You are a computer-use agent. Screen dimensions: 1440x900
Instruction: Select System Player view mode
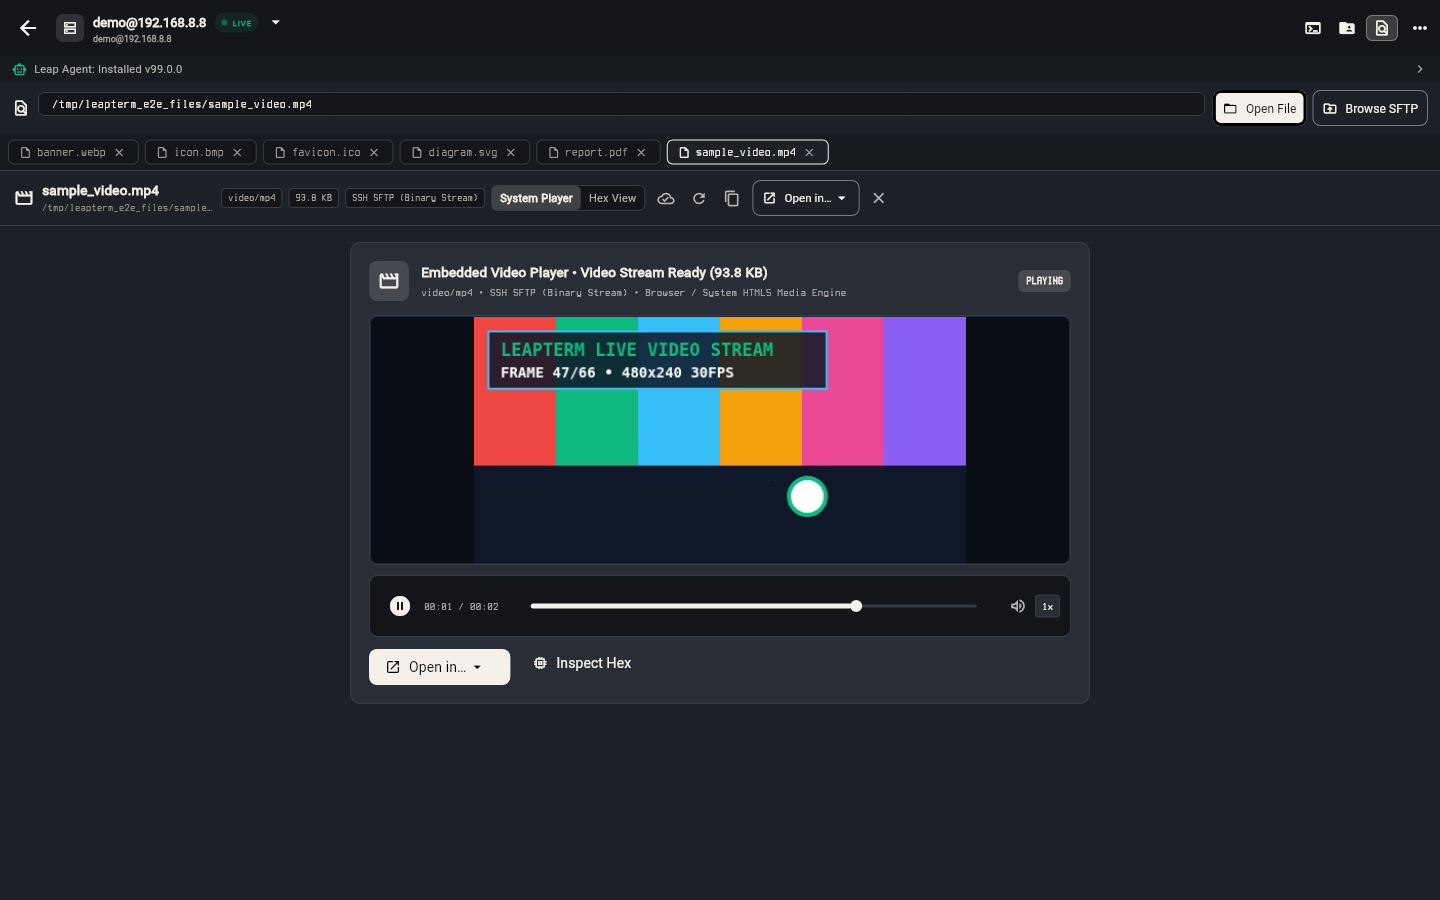pyautogui.click(x=536, y=198)
